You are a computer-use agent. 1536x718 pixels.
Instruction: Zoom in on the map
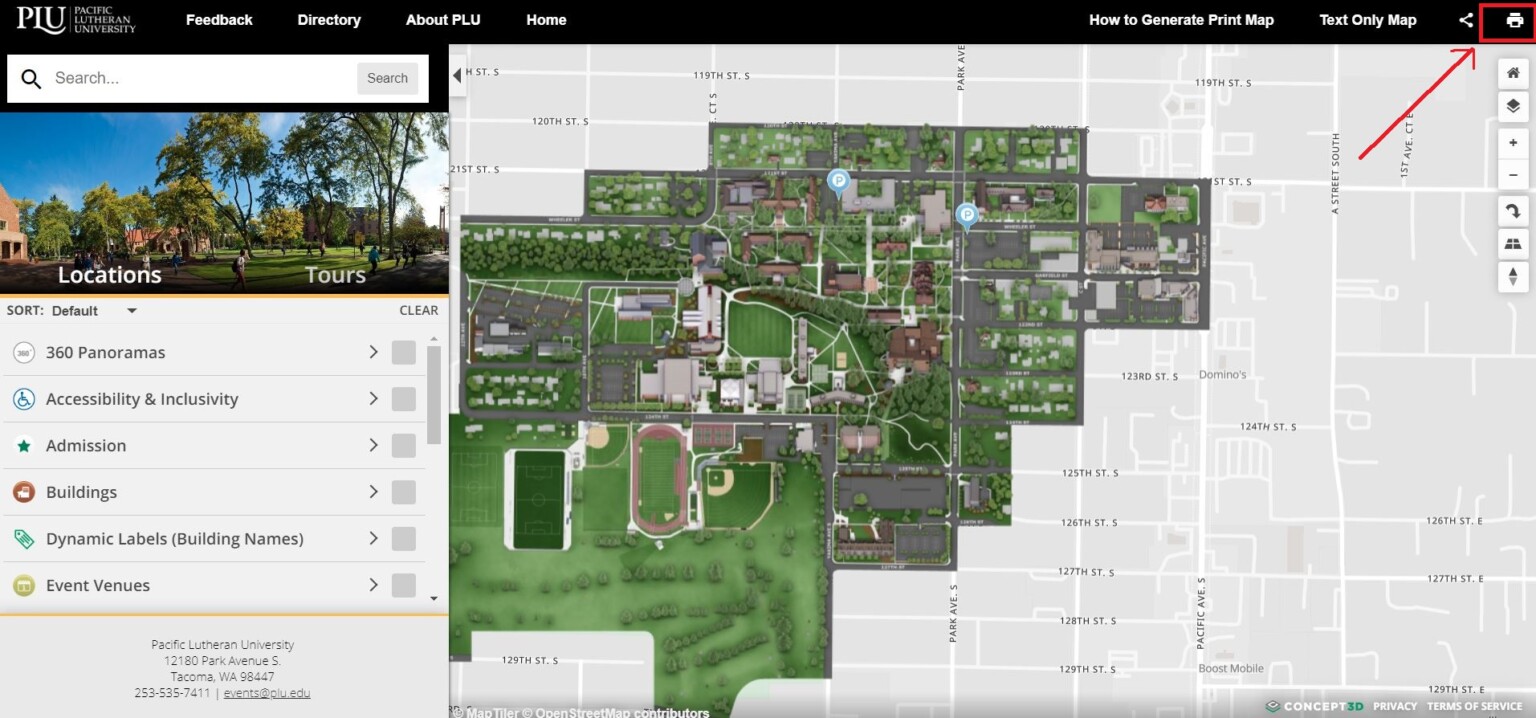[x=1513, y=141]
